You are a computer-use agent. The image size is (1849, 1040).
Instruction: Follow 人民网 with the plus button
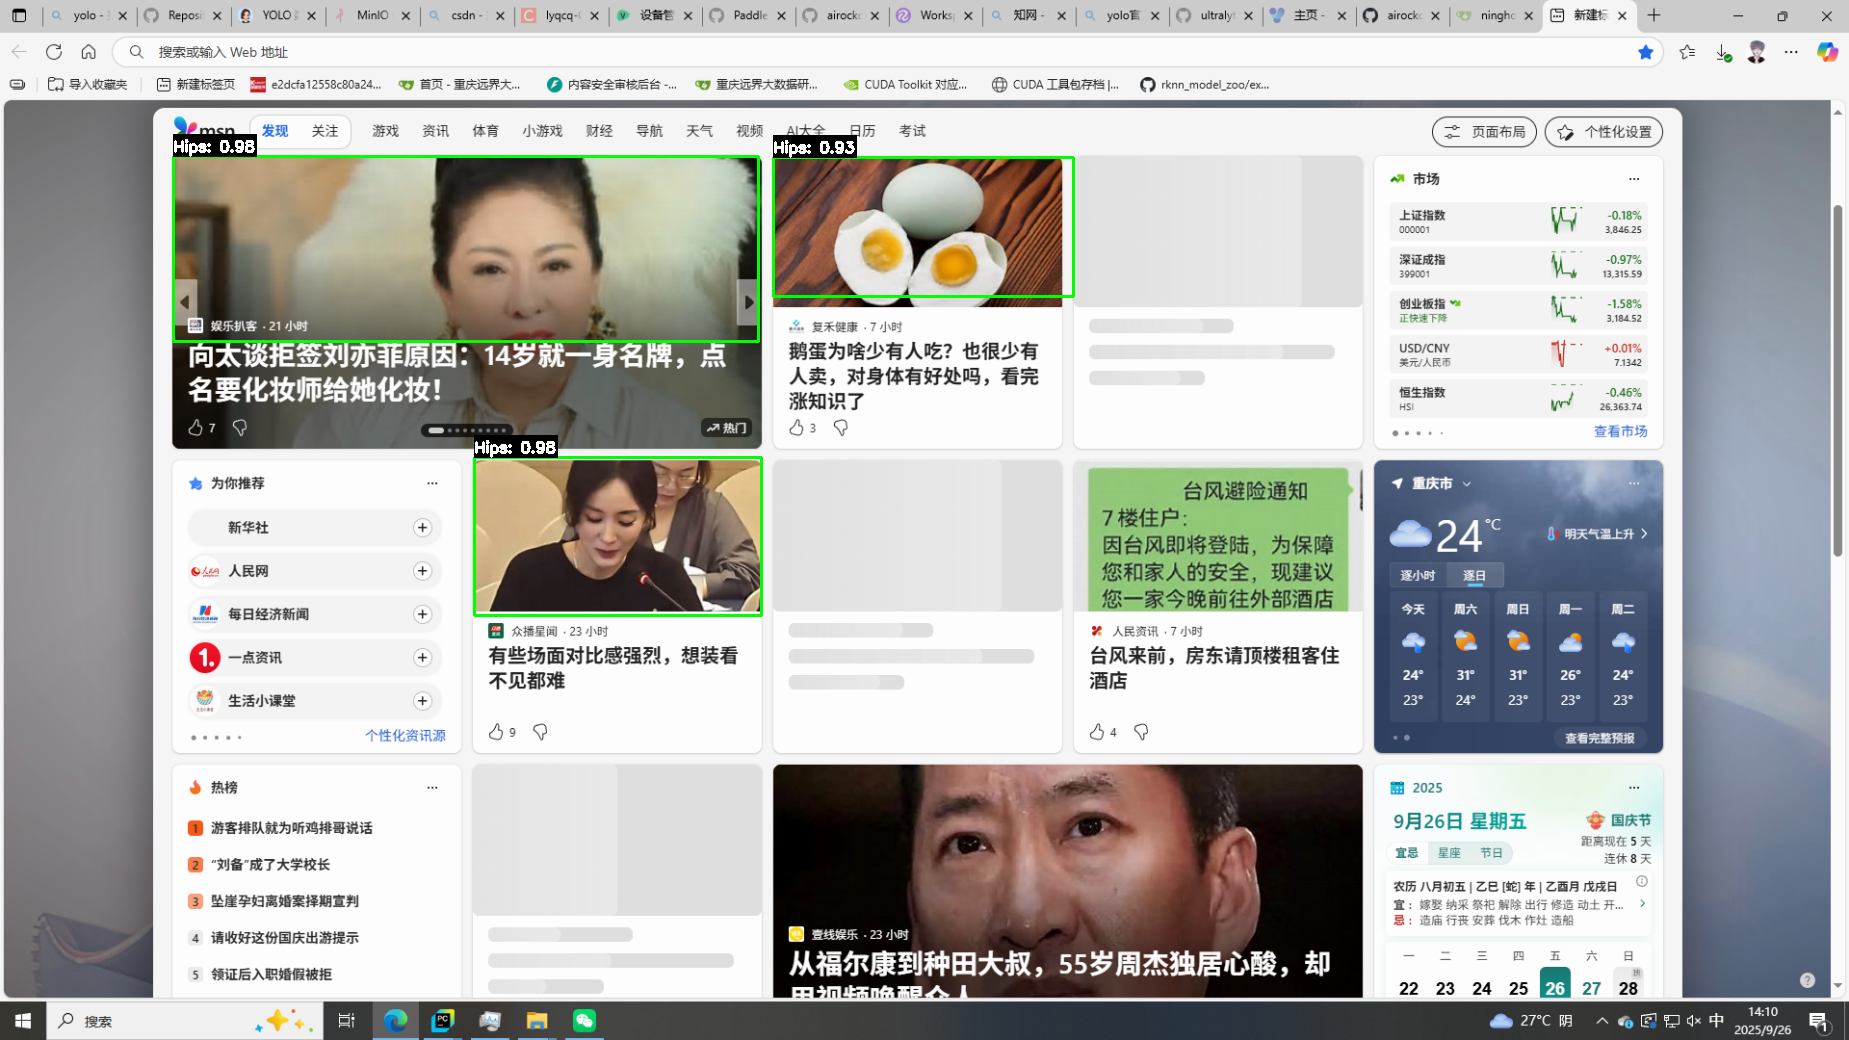tap(422, 571)
